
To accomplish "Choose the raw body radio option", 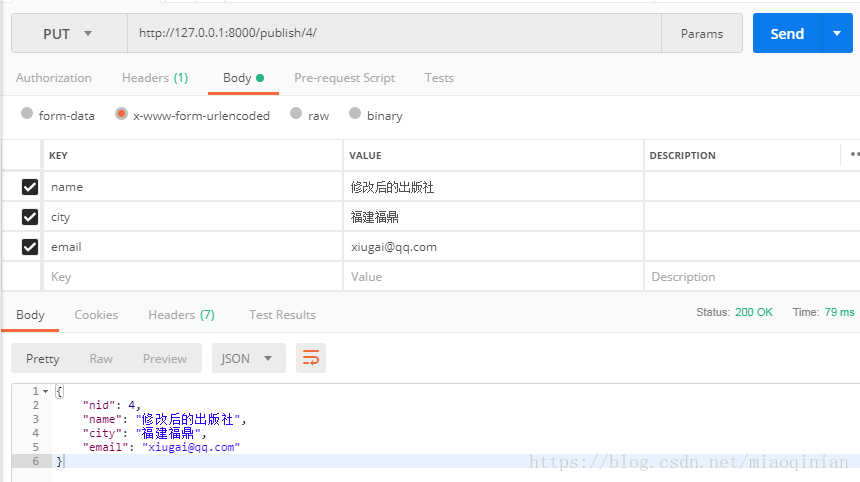I will (x=296, y=114).
